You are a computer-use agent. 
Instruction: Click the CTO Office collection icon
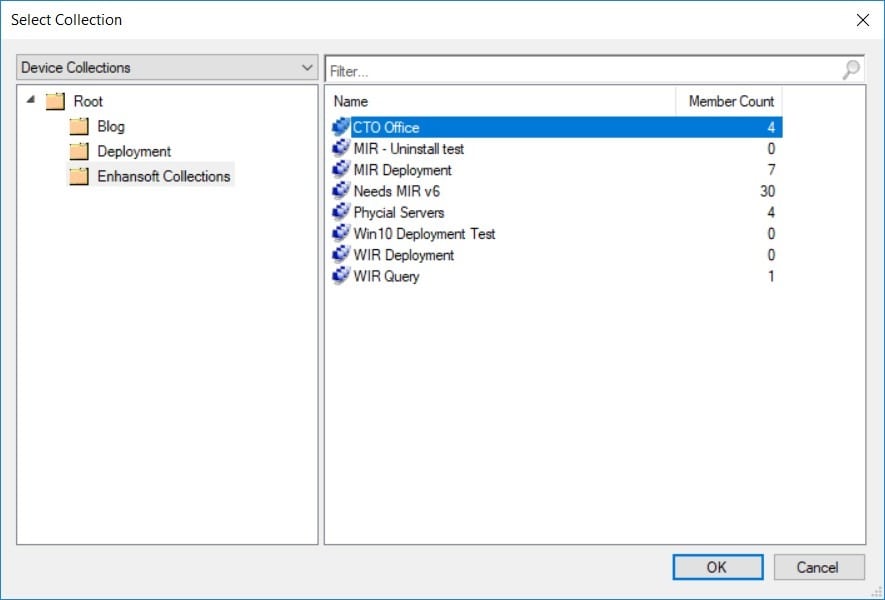(341, 127)
